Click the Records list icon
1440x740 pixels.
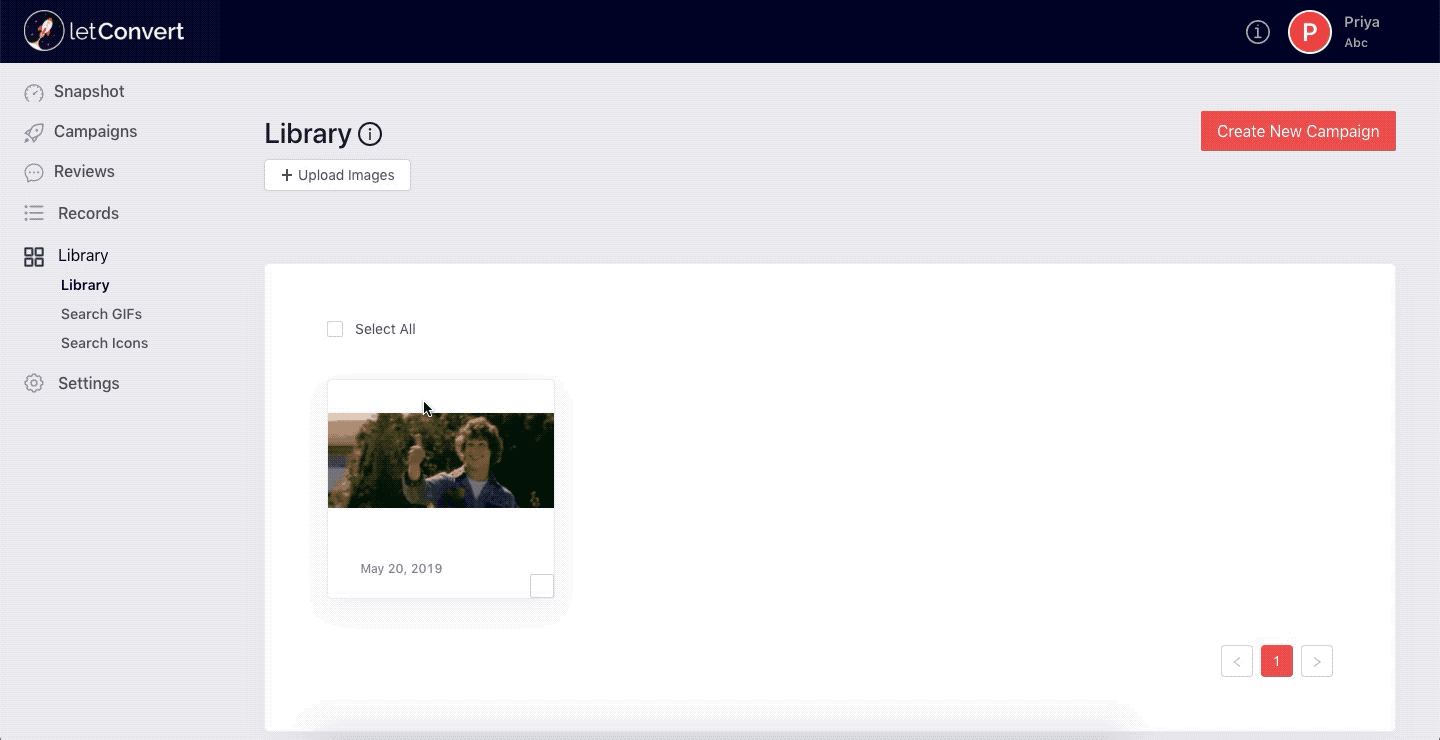click(x=34, y=213)
